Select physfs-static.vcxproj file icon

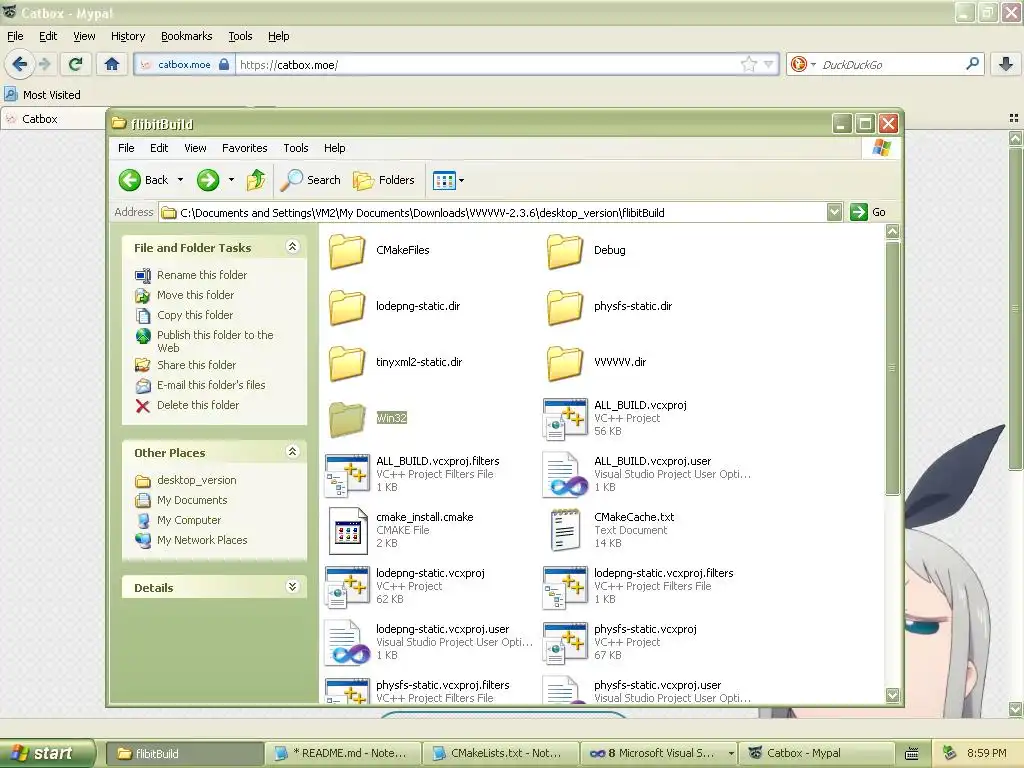tap(565, 643)
